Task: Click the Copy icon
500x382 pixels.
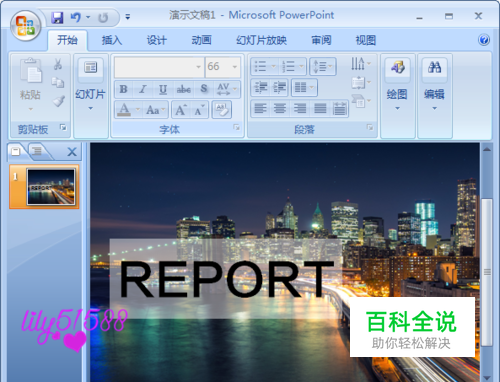Action: click(58, 82)
